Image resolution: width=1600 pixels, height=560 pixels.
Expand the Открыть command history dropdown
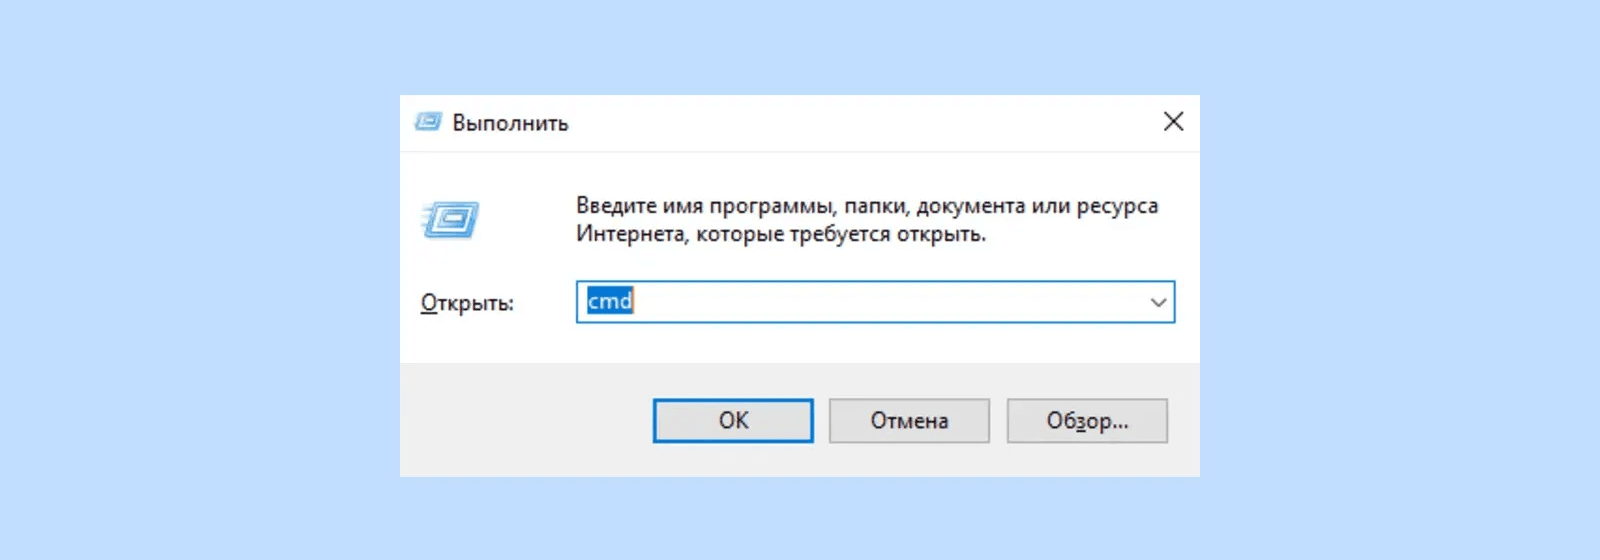pyautogui.click(x=1158, y=302)
